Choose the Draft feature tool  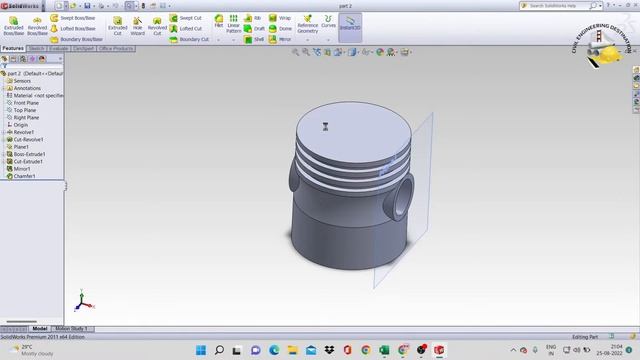point(254,29)
